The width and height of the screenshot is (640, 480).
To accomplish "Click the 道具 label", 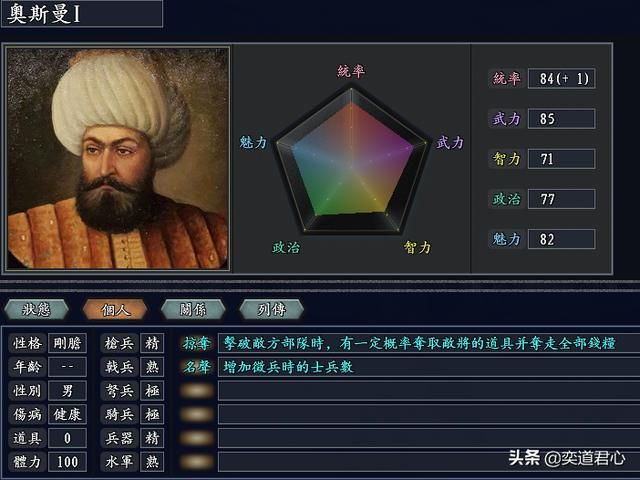I will click(27, 438).
